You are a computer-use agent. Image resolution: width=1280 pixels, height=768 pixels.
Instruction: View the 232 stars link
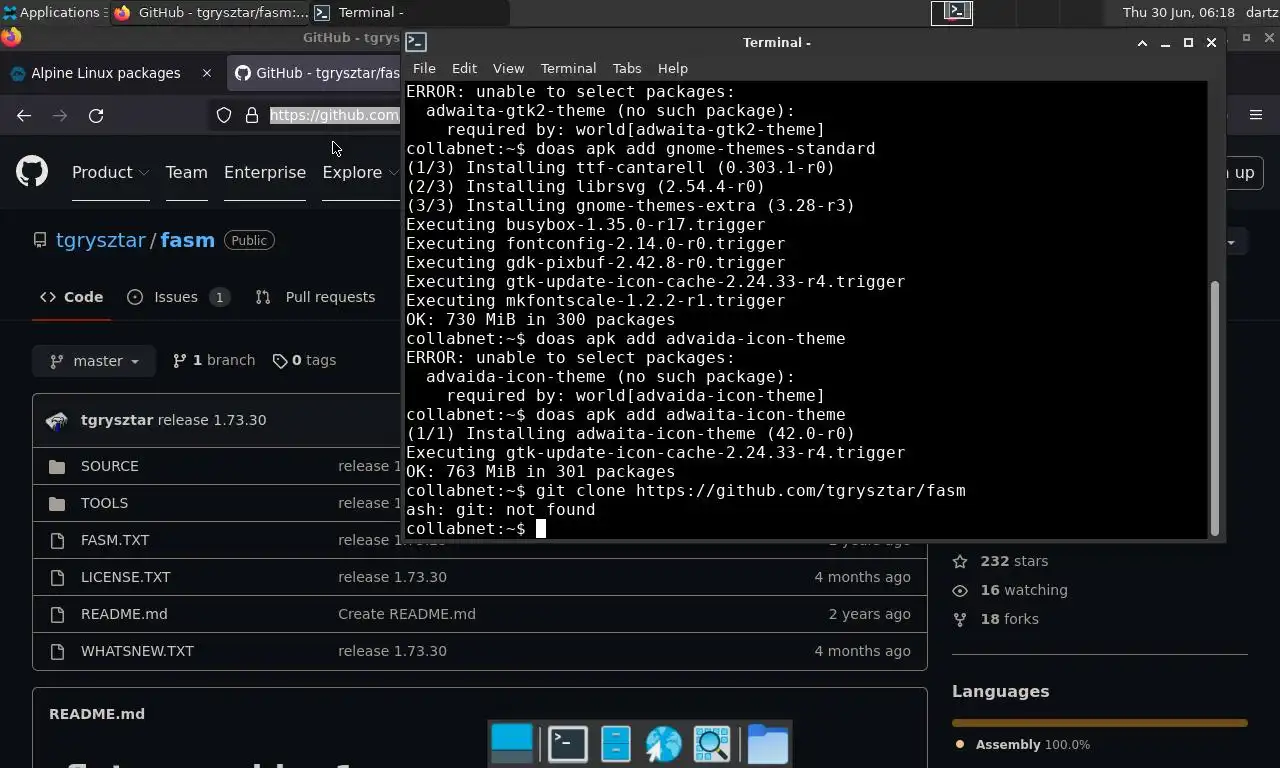click(1000, 561)
